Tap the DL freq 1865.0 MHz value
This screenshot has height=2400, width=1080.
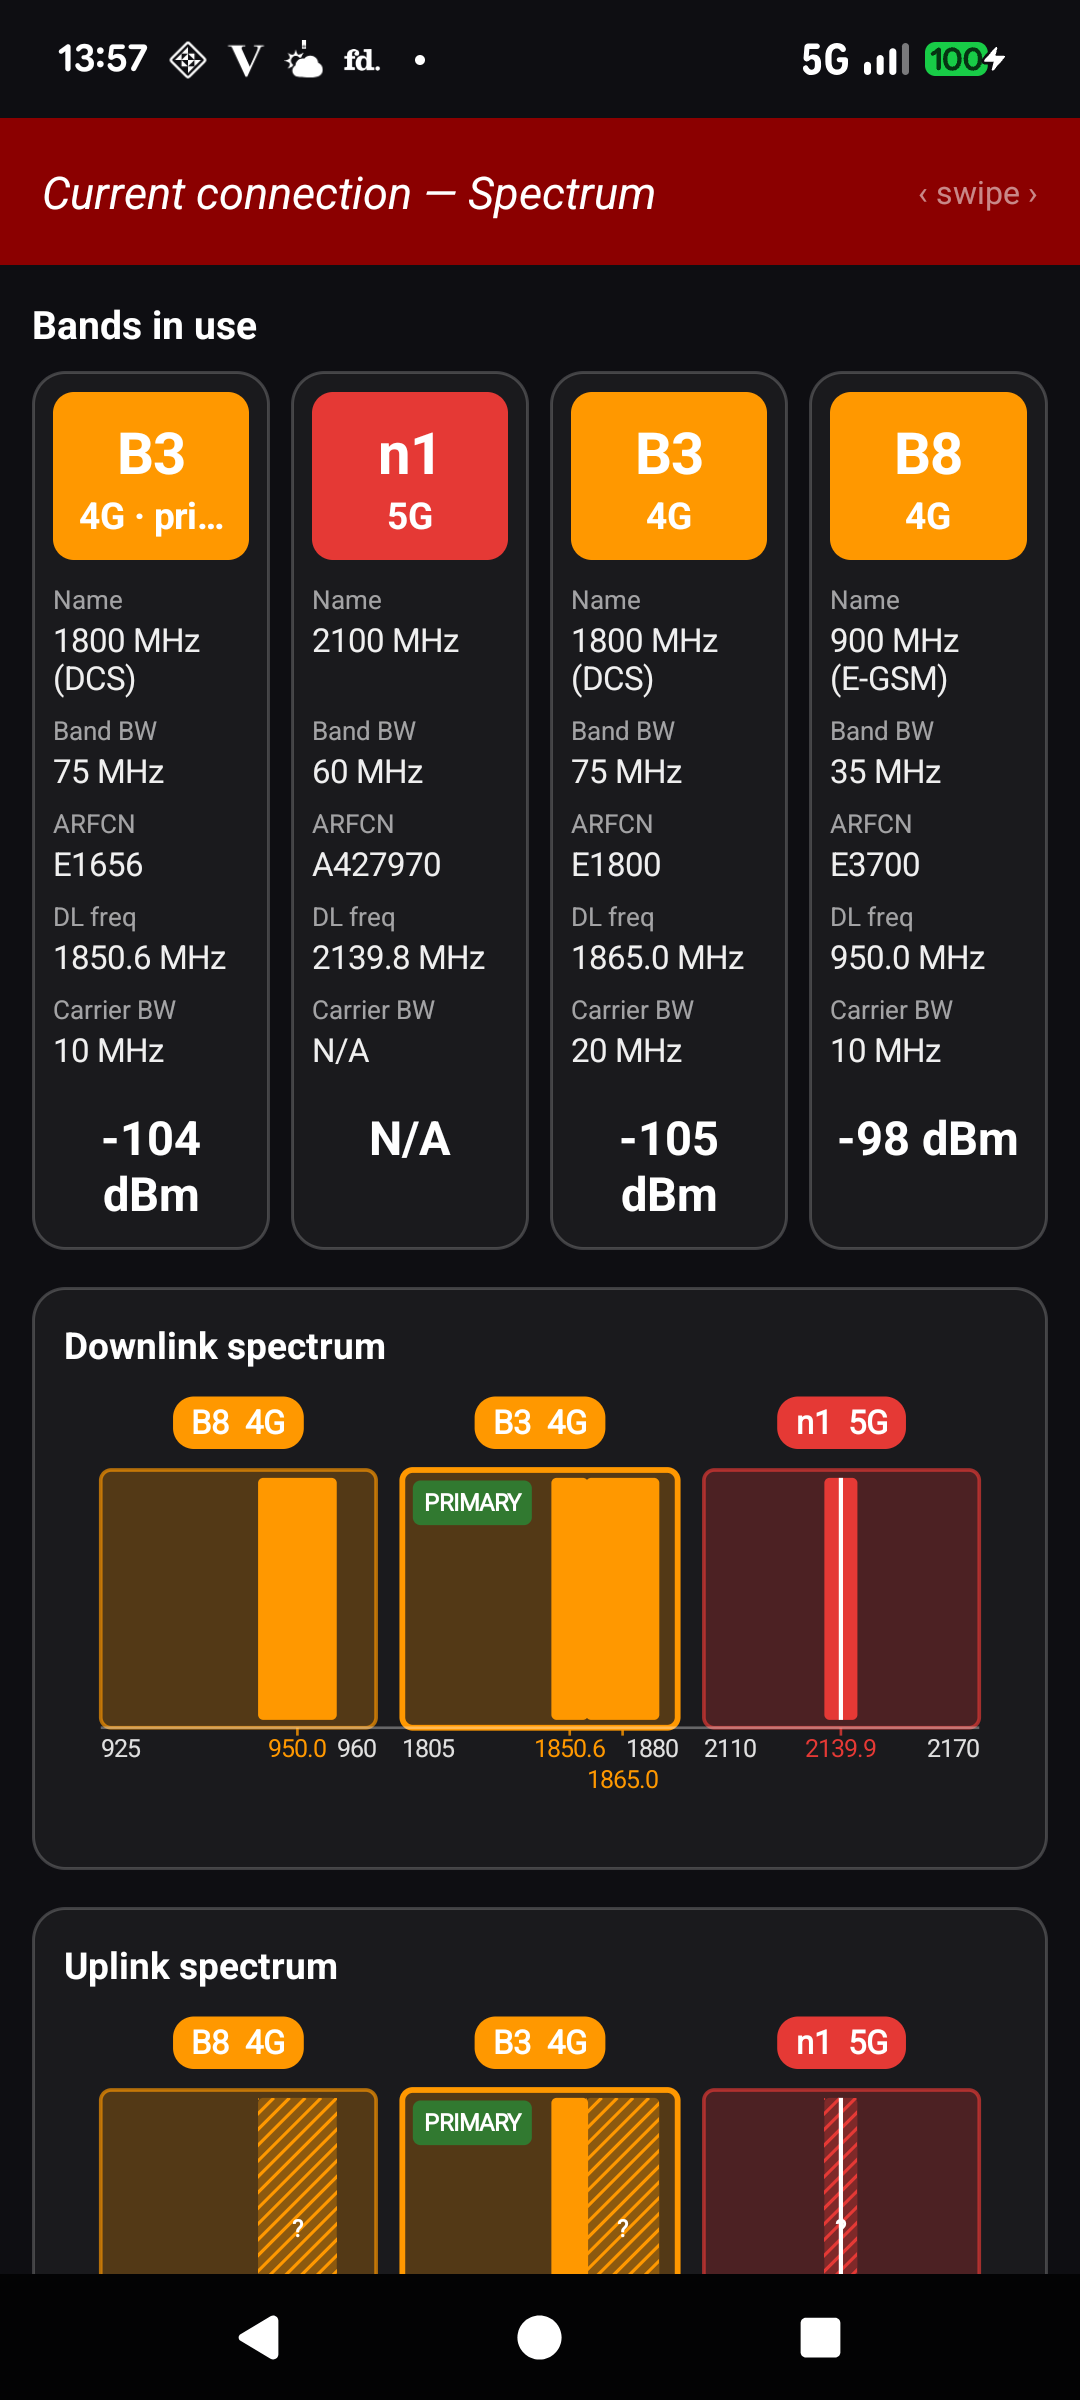(657, 958)
